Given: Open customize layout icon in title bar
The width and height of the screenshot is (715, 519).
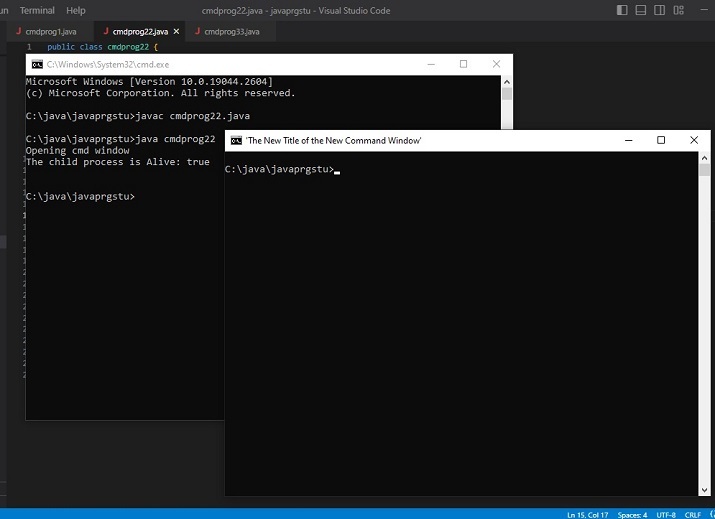Looking at the screenshot, I should tap(679, 10).
